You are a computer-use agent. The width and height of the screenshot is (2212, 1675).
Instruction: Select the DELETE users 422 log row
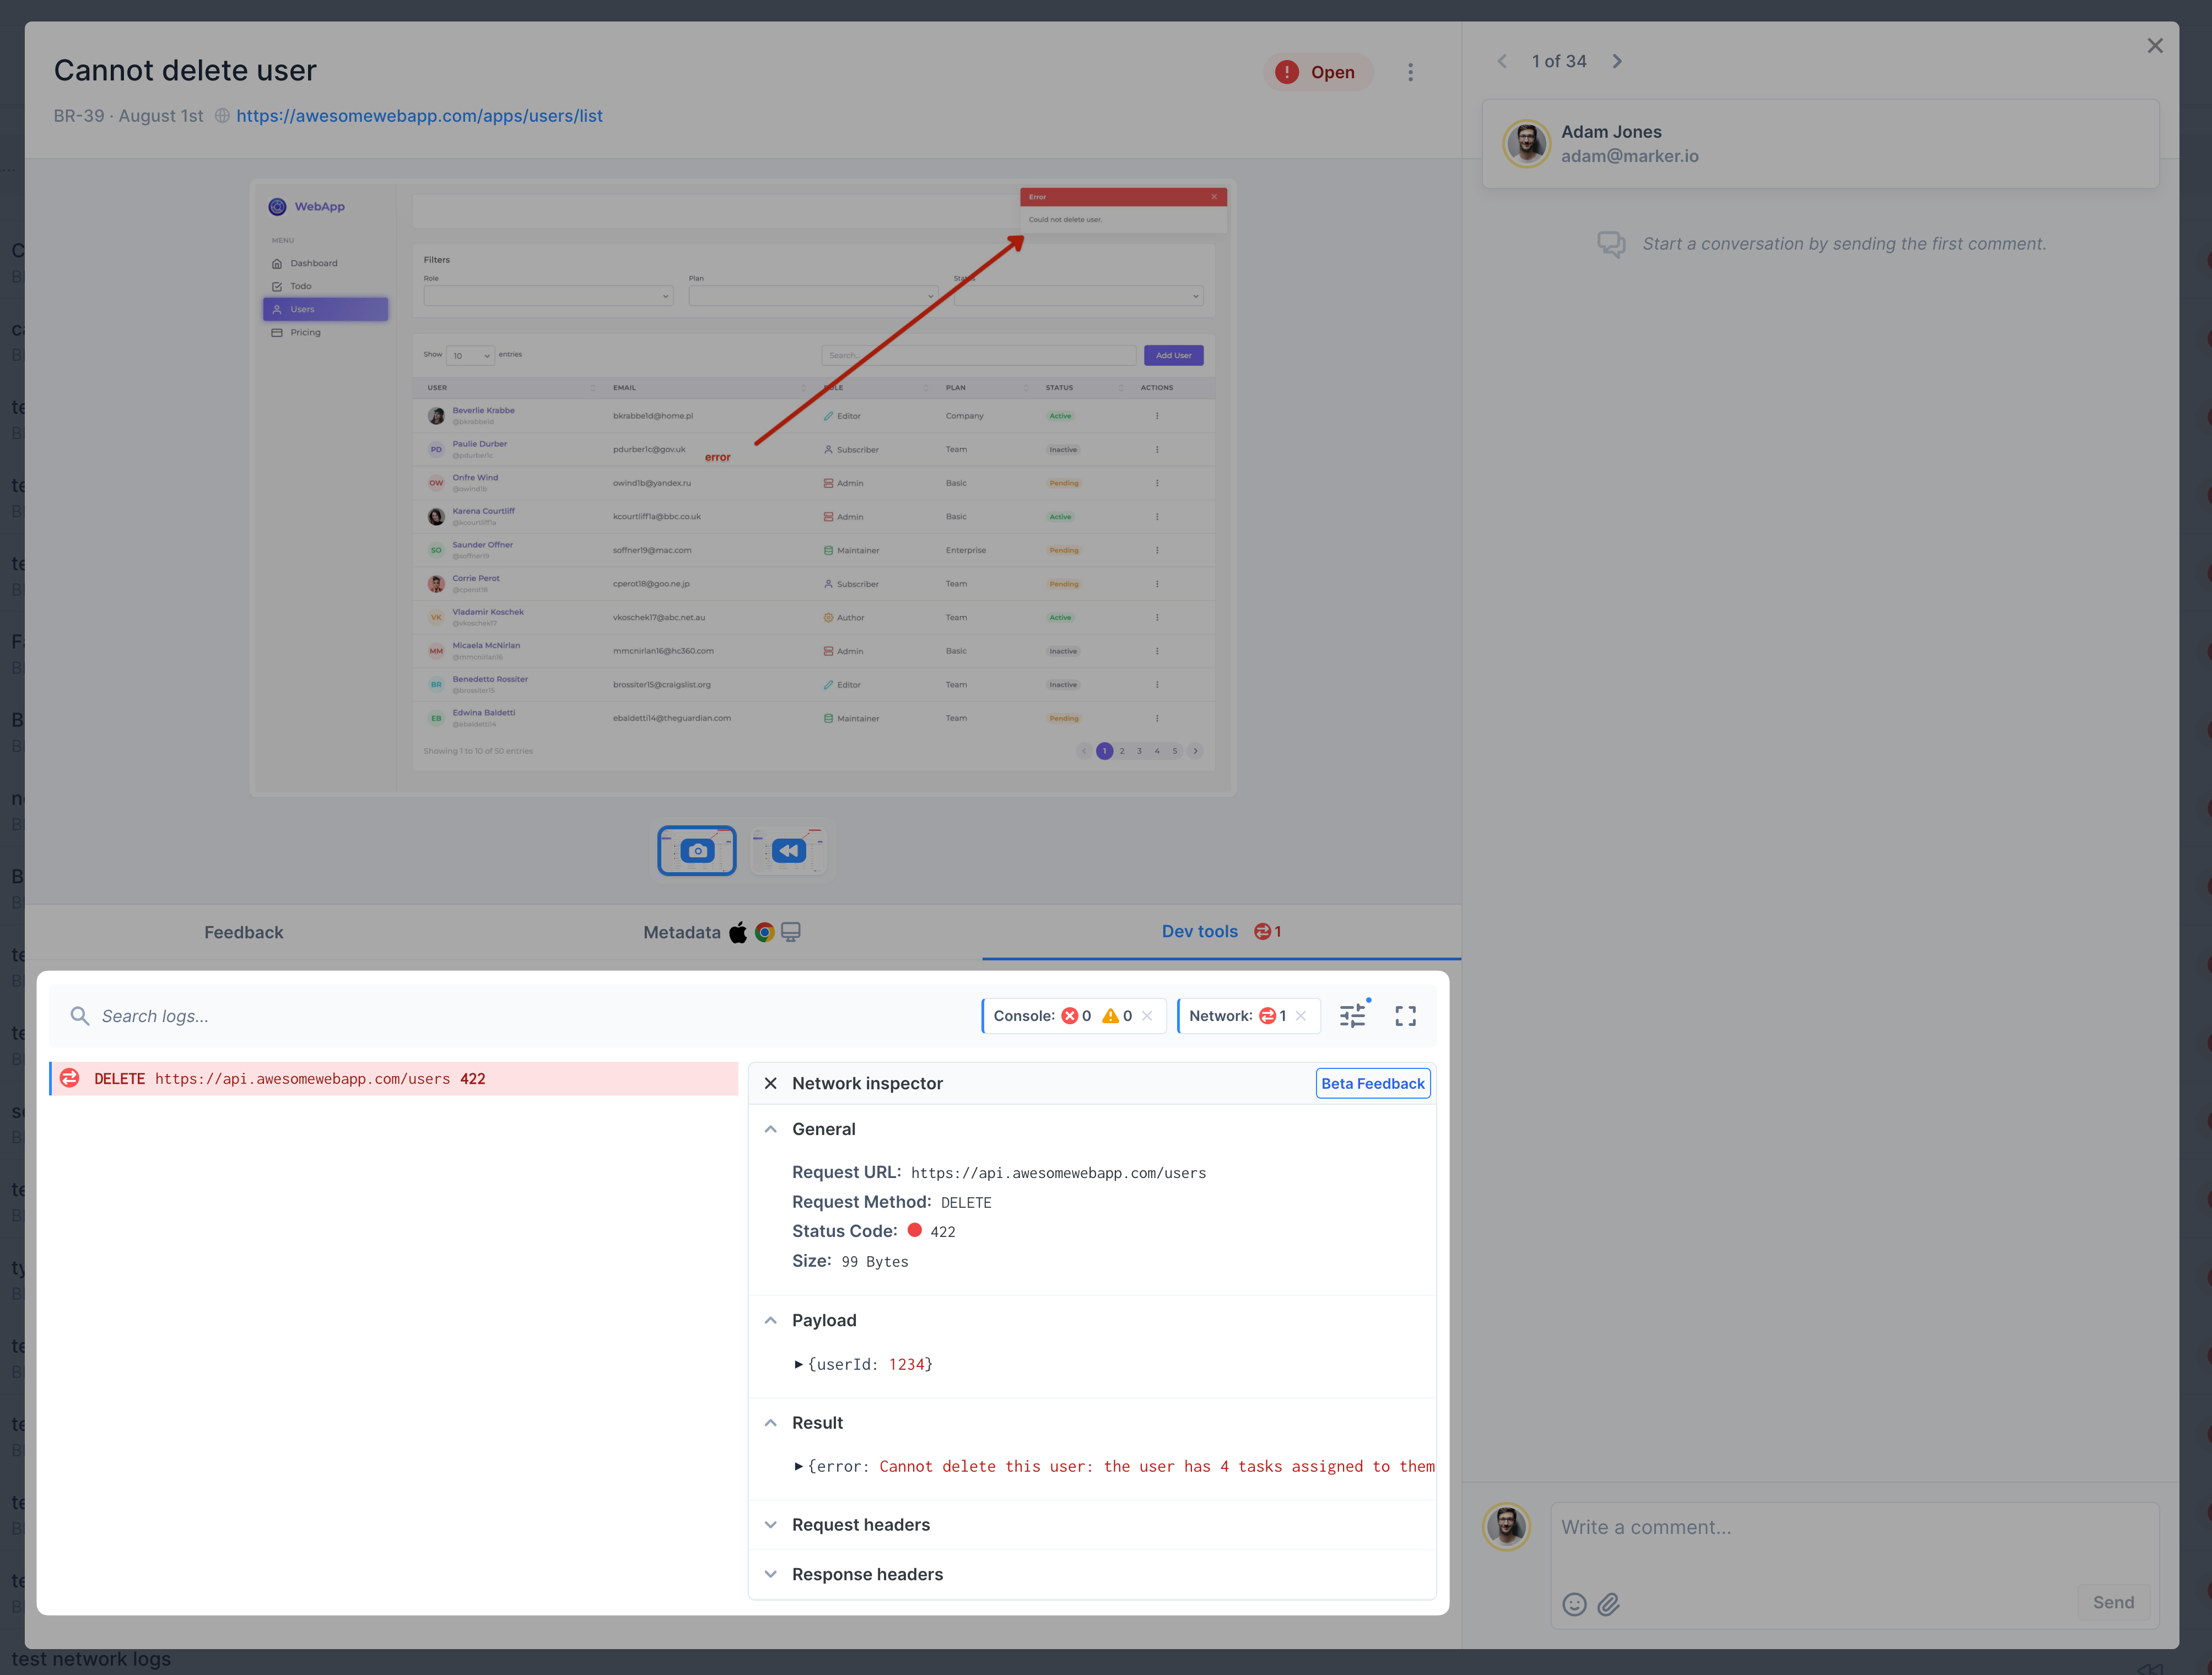[x=394, y=1079]
